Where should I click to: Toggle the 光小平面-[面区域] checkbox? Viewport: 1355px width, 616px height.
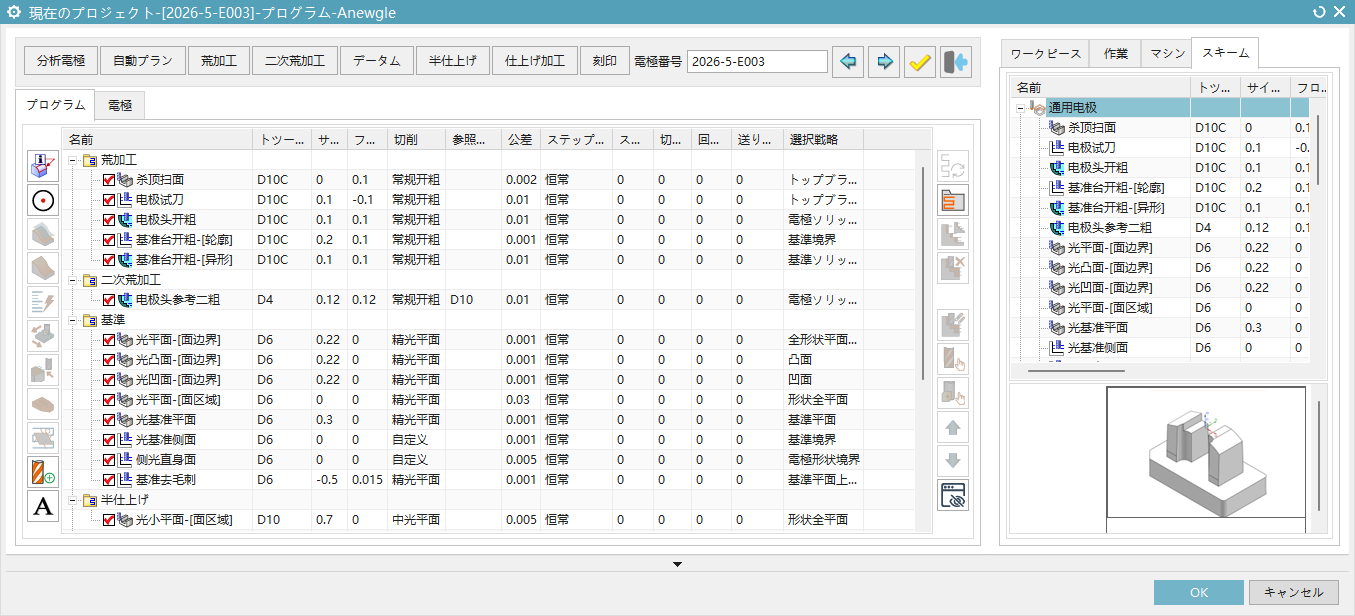point(110,520)
